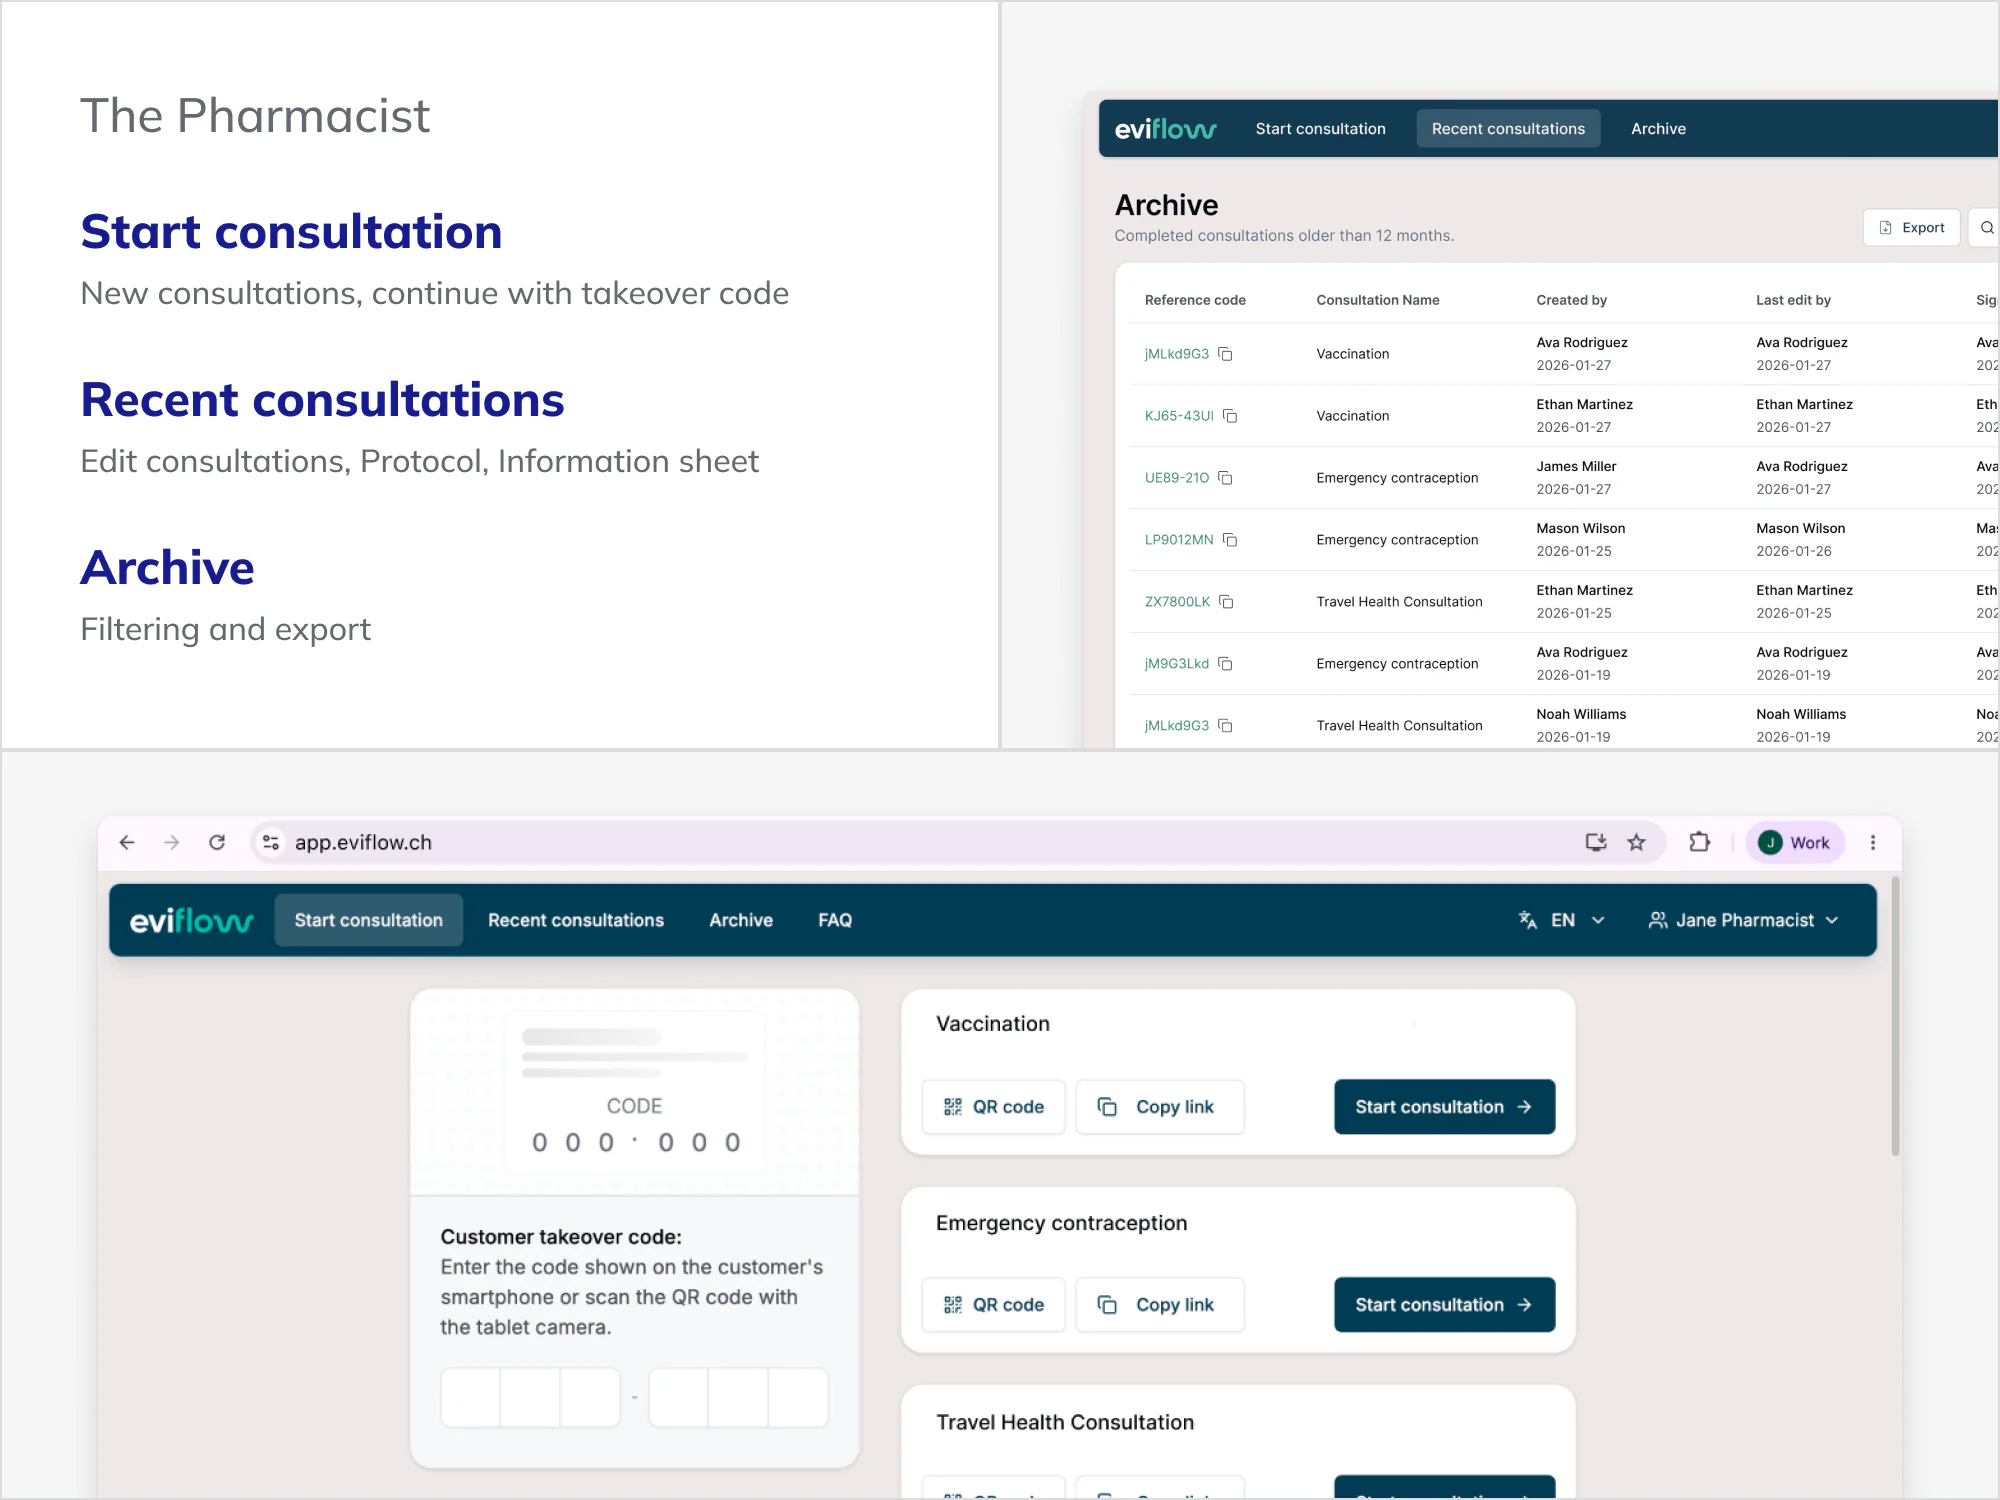Open site information icon beside the URL
Viewport: 2000px width, 1500px height.
click(x=270, y=842)
